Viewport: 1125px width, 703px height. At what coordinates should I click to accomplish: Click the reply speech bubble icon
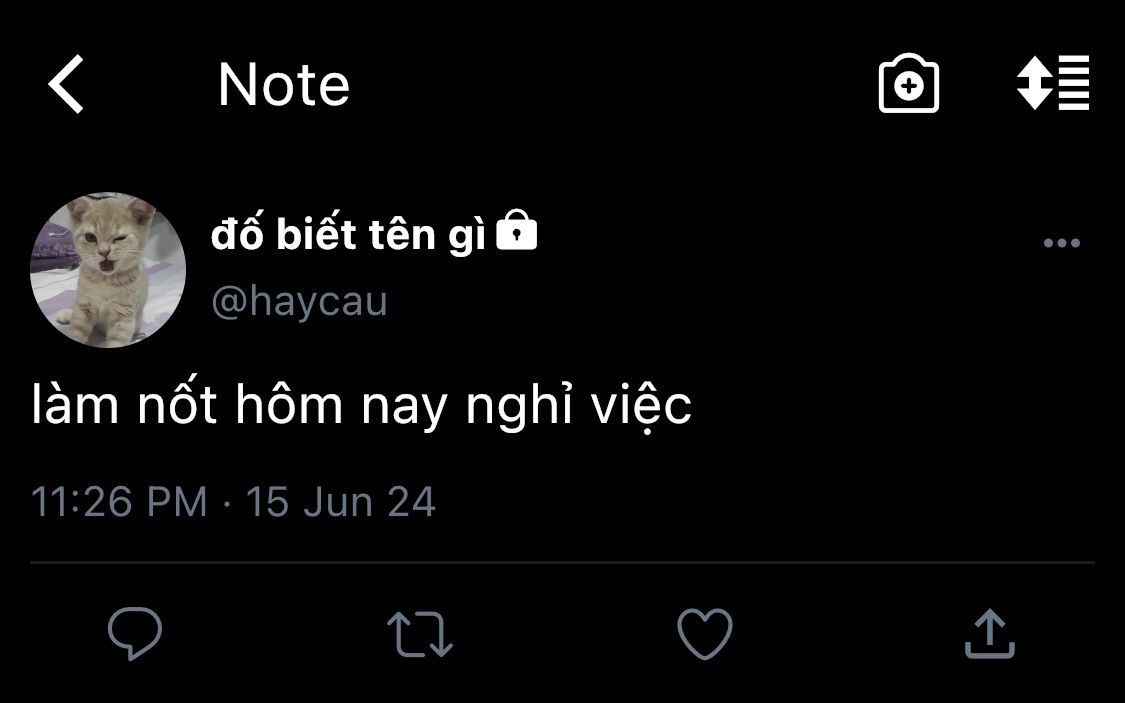(135, 634)
